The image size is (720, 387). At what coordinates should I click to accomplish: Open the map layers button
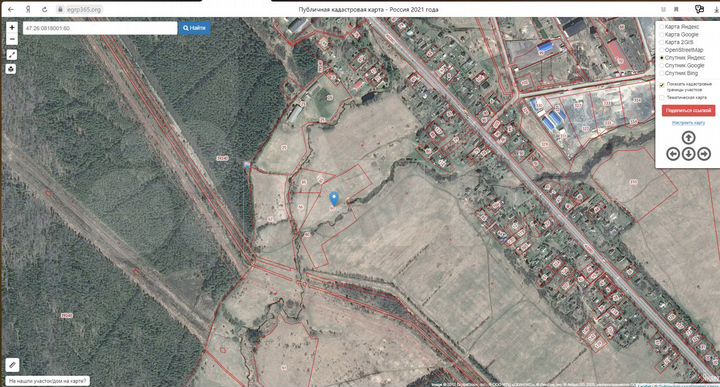tap(12, 69)
